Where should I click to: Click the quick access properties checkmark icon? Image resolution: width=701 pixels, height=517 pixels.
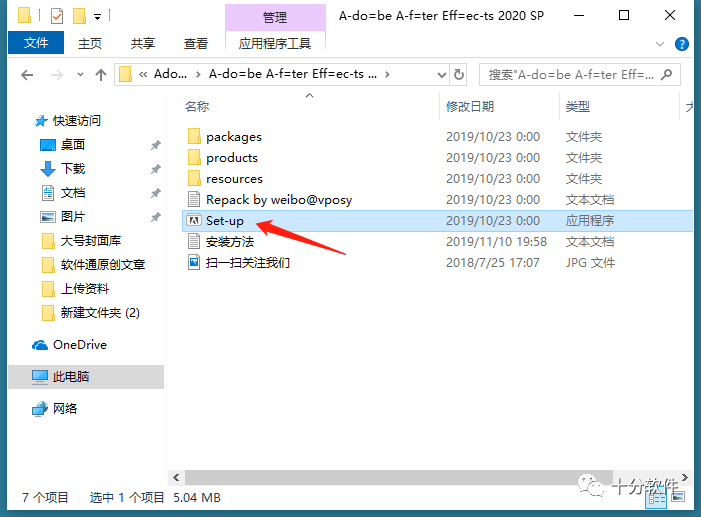pos(57,16)
